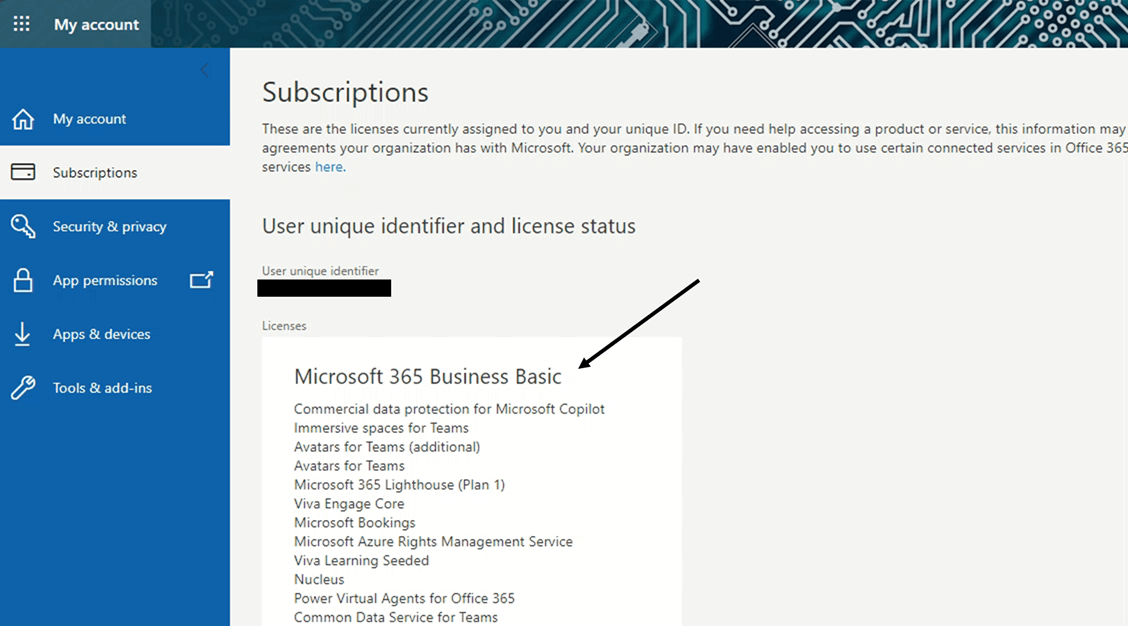This screenshot has height=627, width=1129.
Task: Click the Subscriptions page heading
Action: (x=345, y=93)
